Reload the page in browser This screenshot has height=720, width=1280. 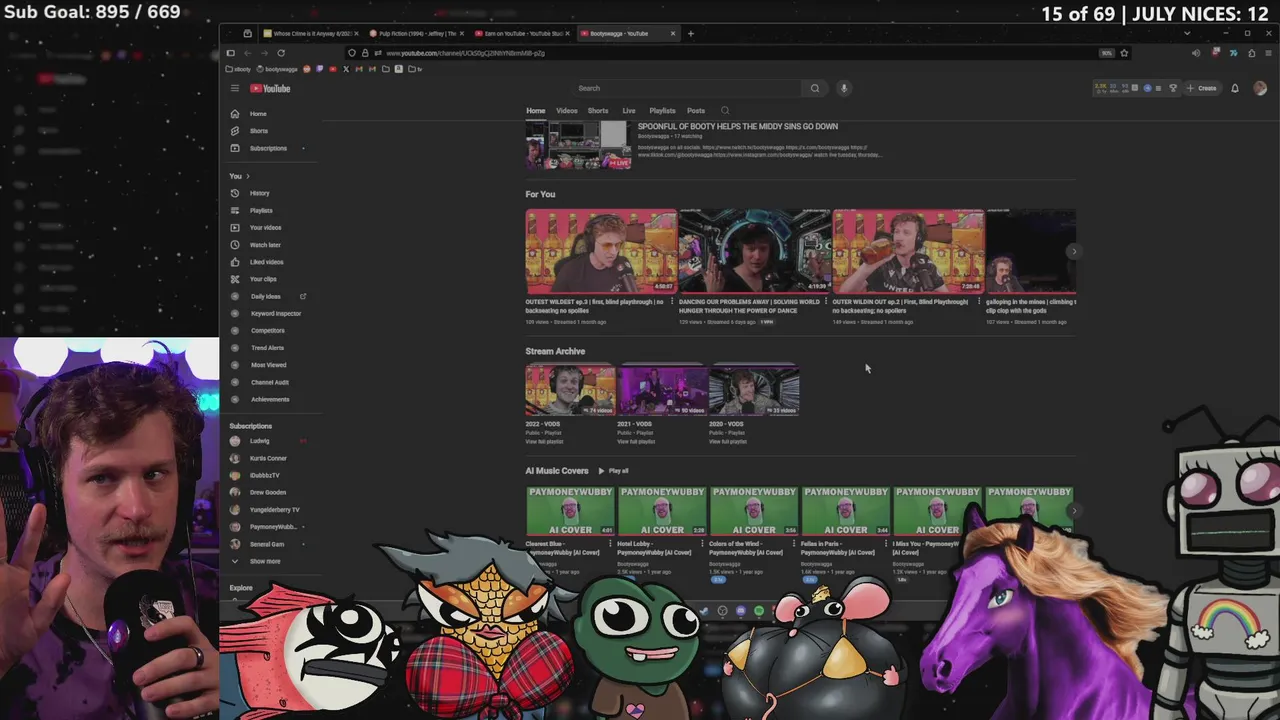point(281,53)
